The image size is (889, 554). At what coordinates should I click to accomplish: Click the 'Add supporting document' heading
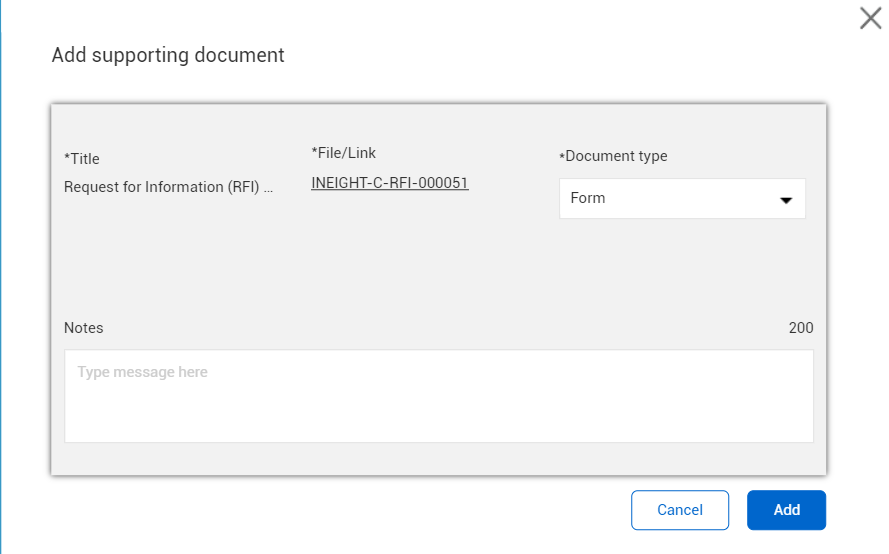point(168,55)
